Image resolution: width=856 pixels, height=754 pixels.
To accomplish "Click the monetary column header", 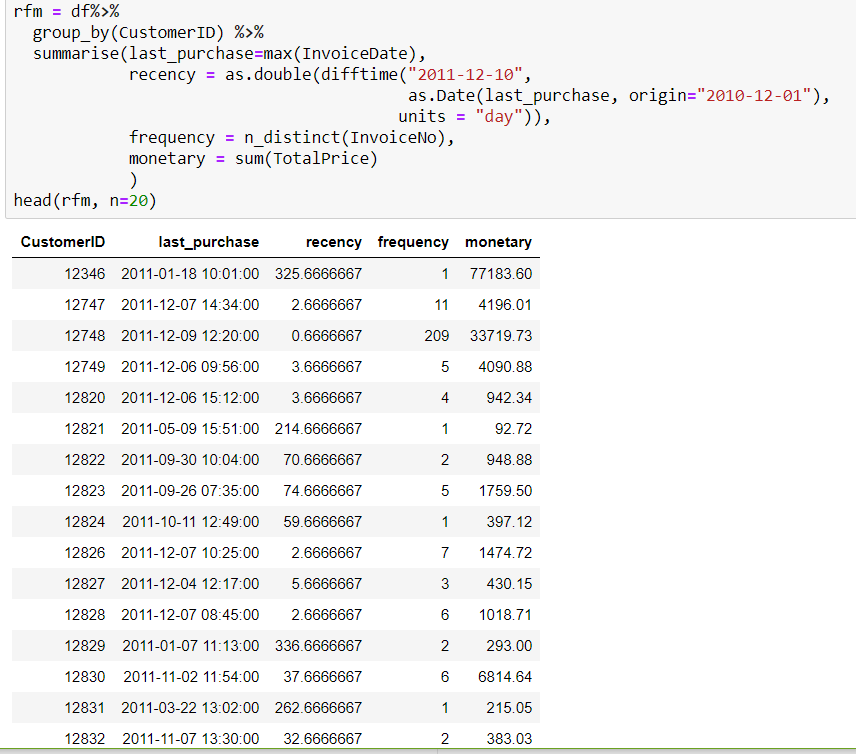I will point(497,242).
